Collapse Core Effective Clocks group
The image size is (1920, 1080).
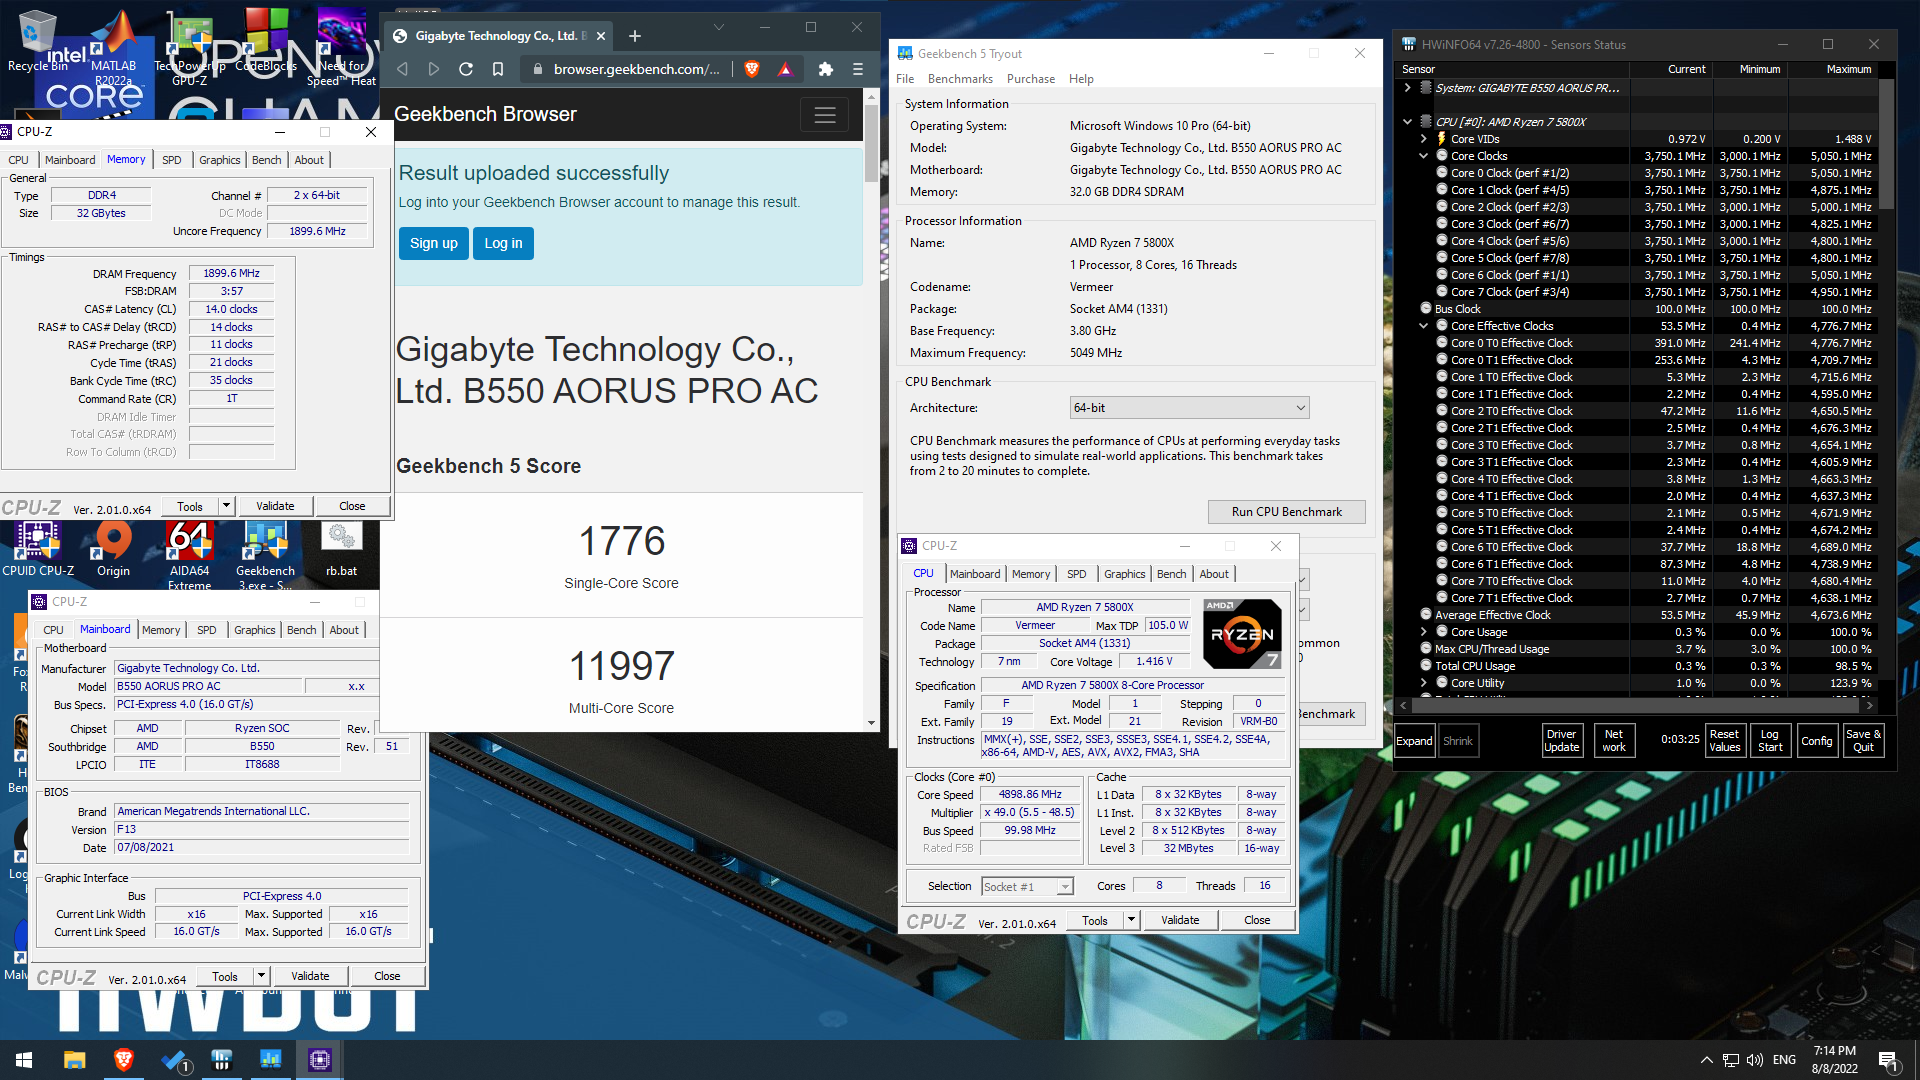[x=1424, y=326]
